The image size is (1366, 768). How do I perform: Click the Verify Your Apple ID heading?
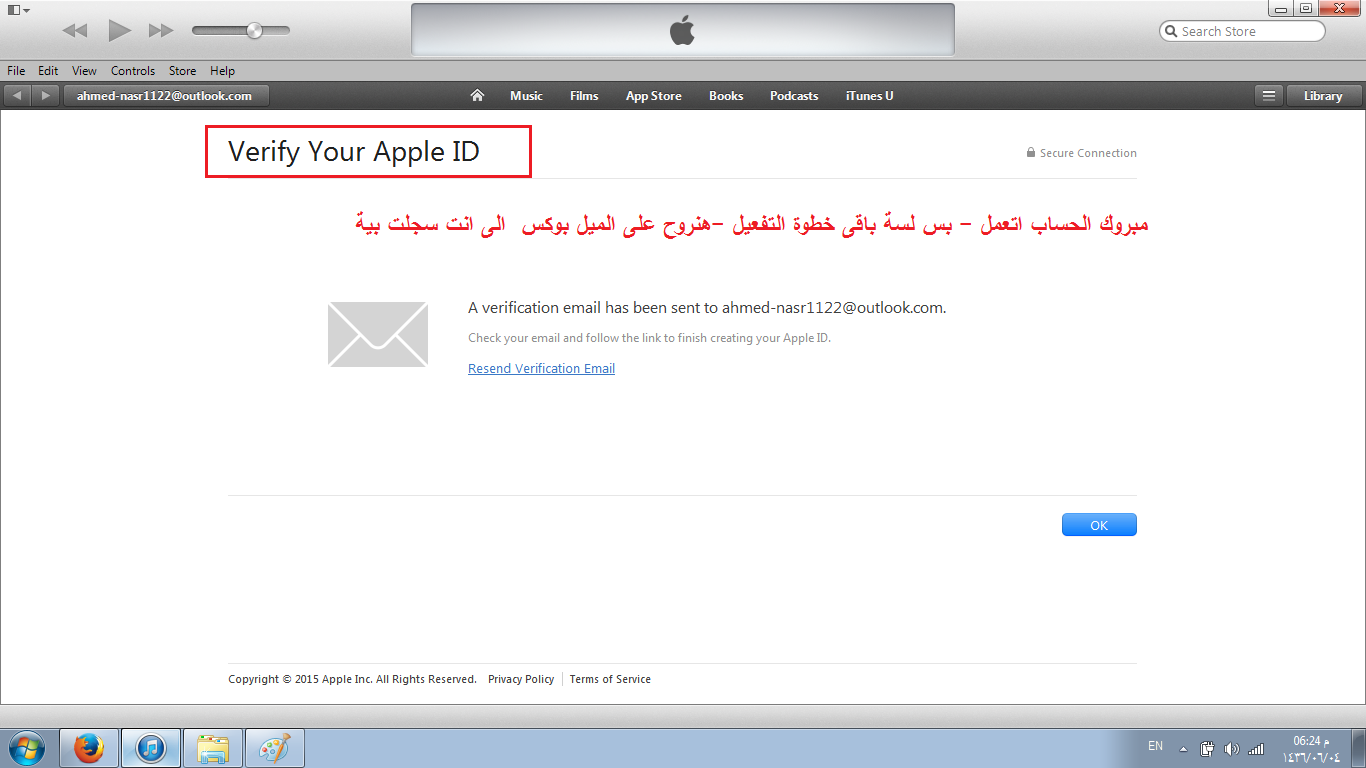click(354, 152)
